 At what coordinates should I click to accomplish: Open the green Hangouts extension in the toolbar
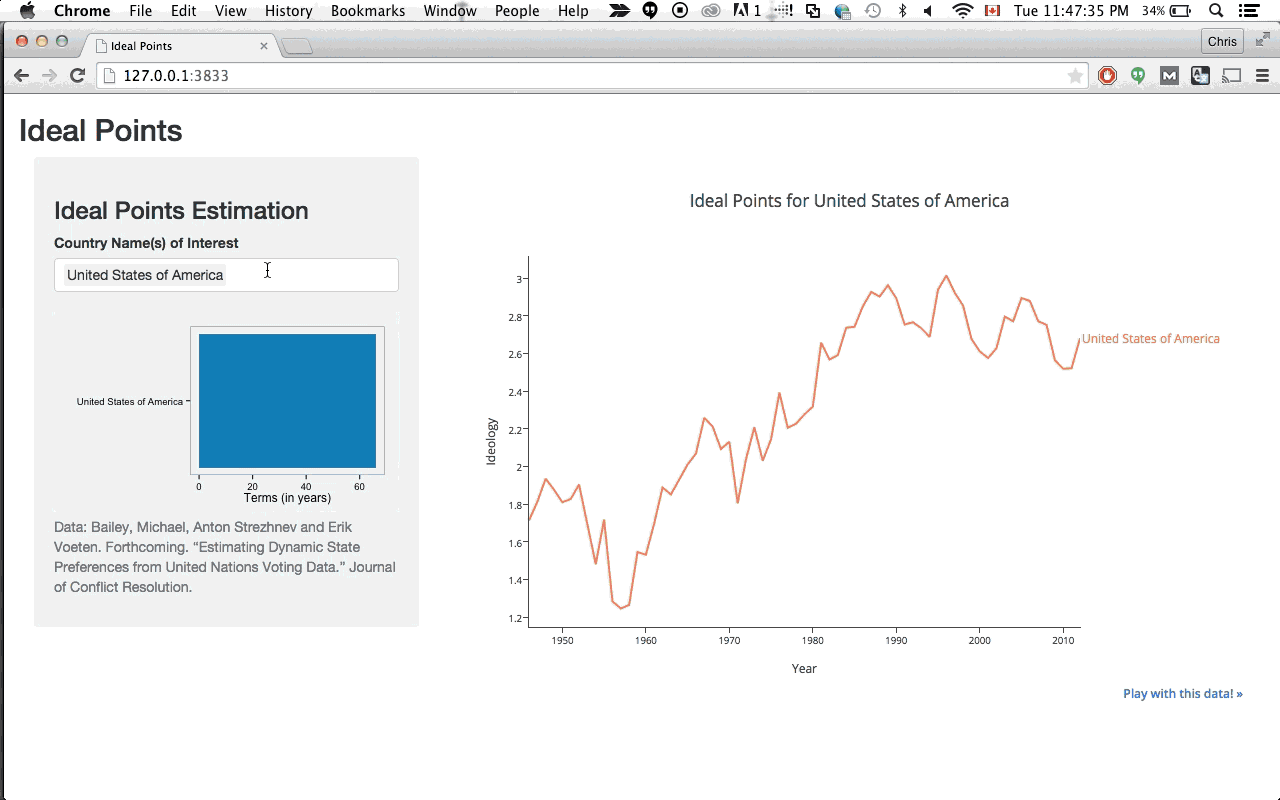1138,75
